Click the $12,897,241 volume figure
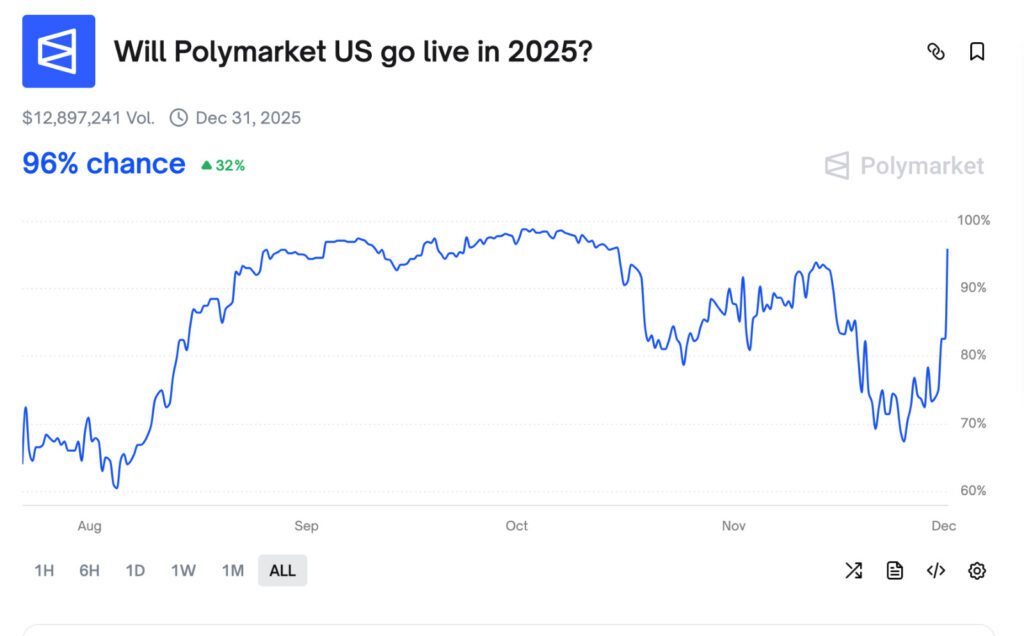 click(90, 117)
